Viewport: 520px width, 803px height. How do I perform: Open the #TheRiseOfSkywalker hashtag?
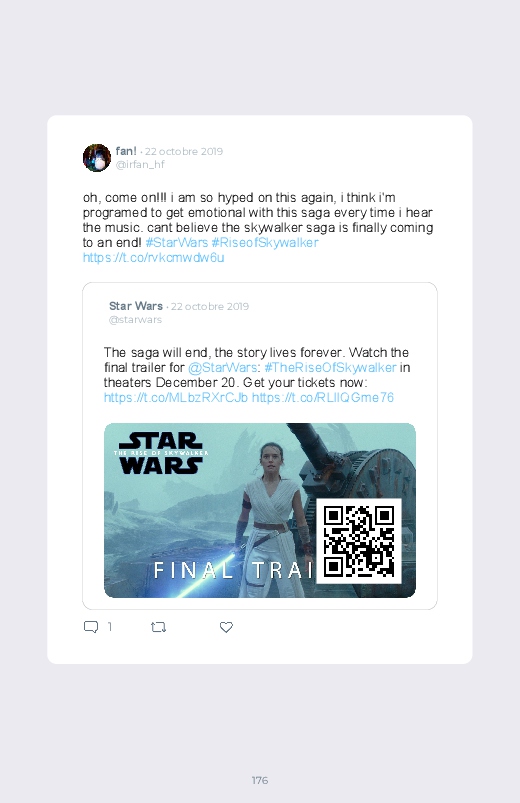click(x=330, y=367)
